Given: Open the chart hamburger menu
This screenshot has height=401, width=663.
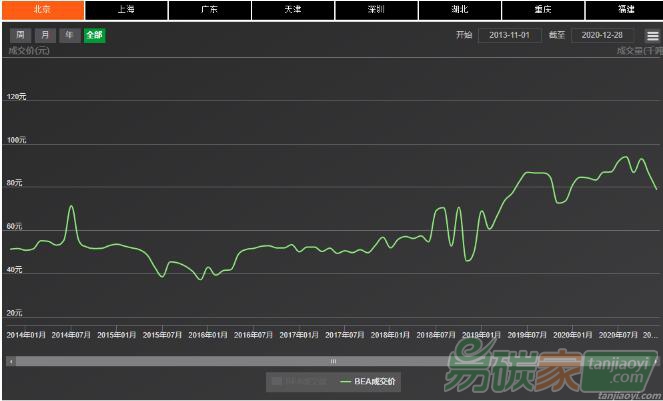Looking at the screenshot, I should (x=652, y=36).
